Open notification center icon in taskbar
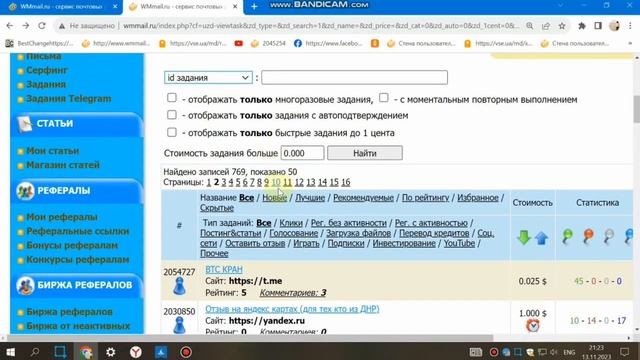This screenshot has height=360, width=640. 624,352
